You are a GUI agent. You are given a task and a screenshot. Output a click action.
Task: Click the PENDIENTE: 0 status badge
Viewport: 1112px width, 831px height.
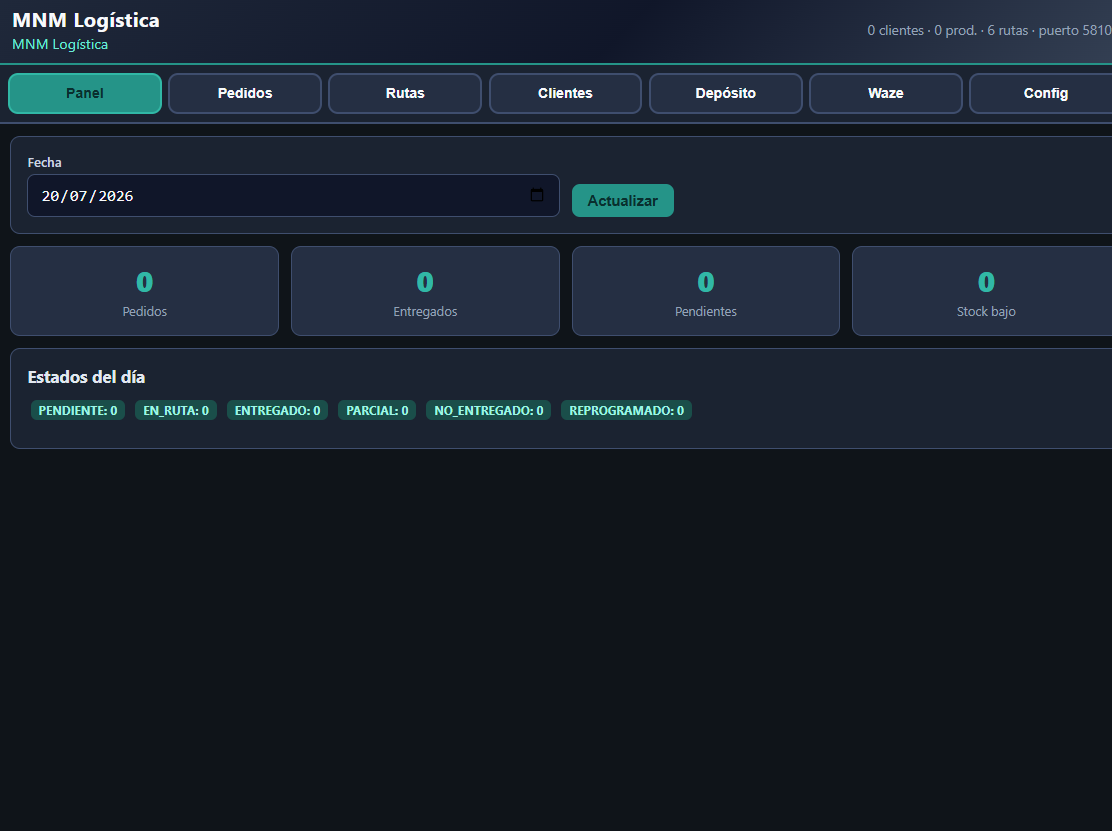pos(78,411)
